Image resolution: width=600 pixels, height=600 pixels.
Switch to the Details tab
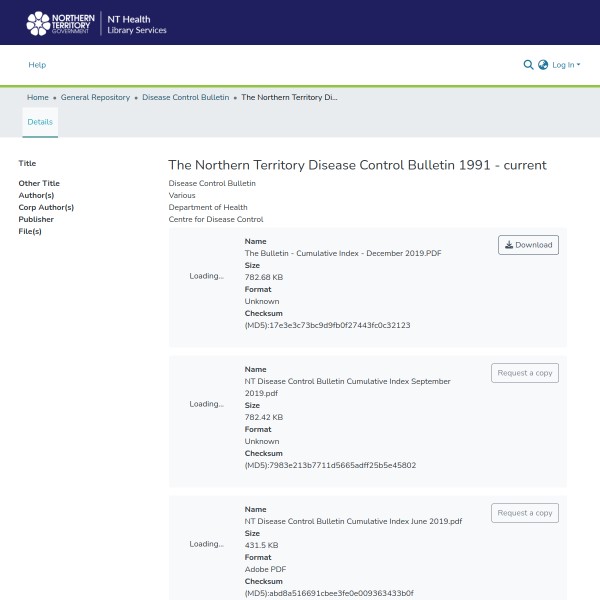(40, 122)
